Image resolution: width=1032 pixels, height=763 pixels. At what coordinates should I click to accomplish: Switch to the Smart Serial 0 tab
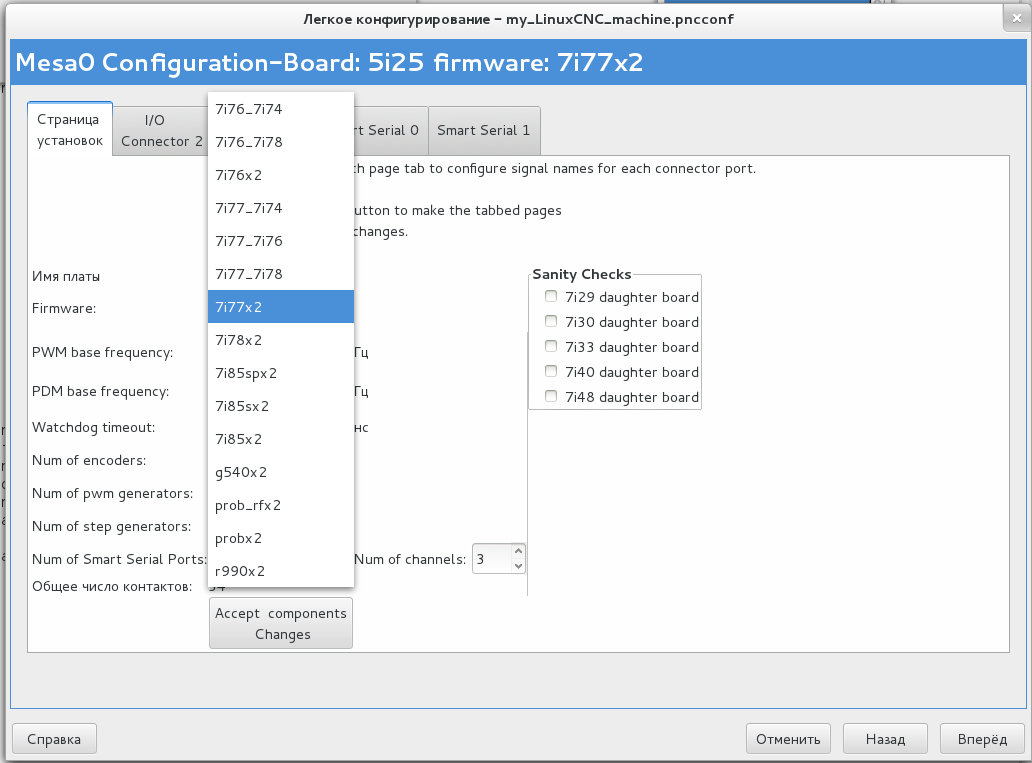click(391, 130)
